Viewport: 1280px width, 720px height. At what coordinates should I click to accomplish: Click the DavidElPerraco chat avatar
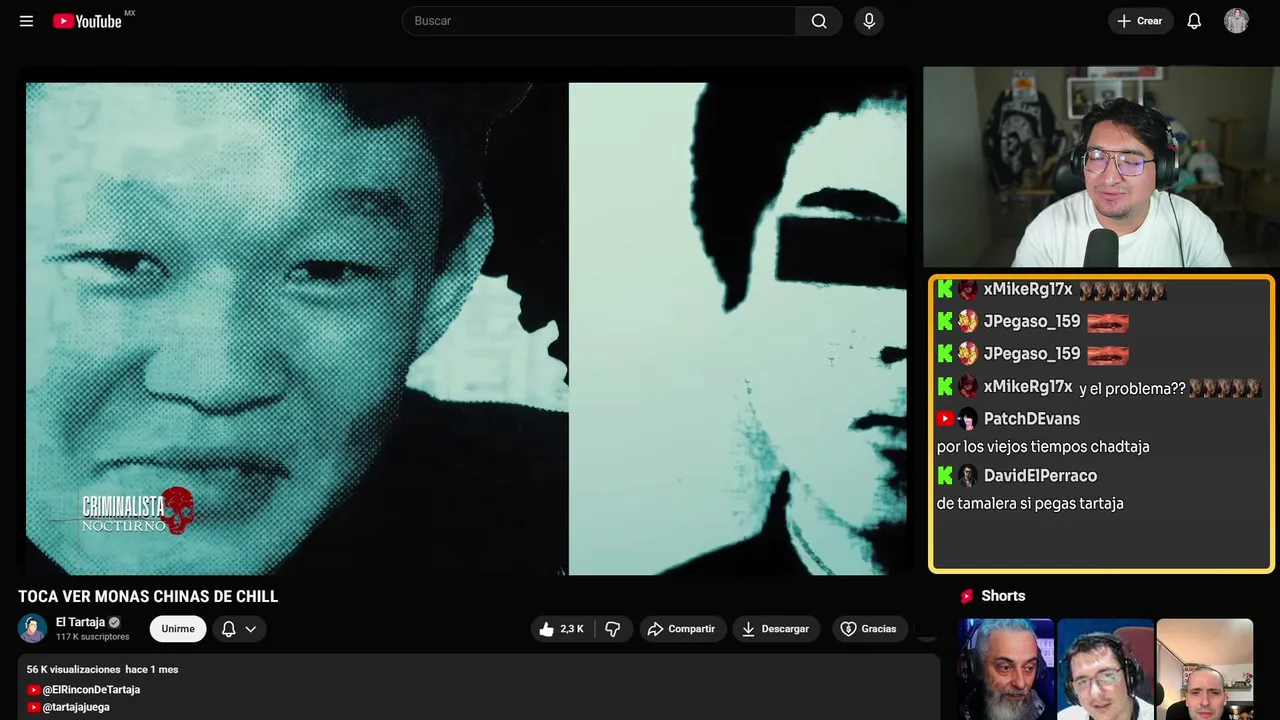[968, 476]
